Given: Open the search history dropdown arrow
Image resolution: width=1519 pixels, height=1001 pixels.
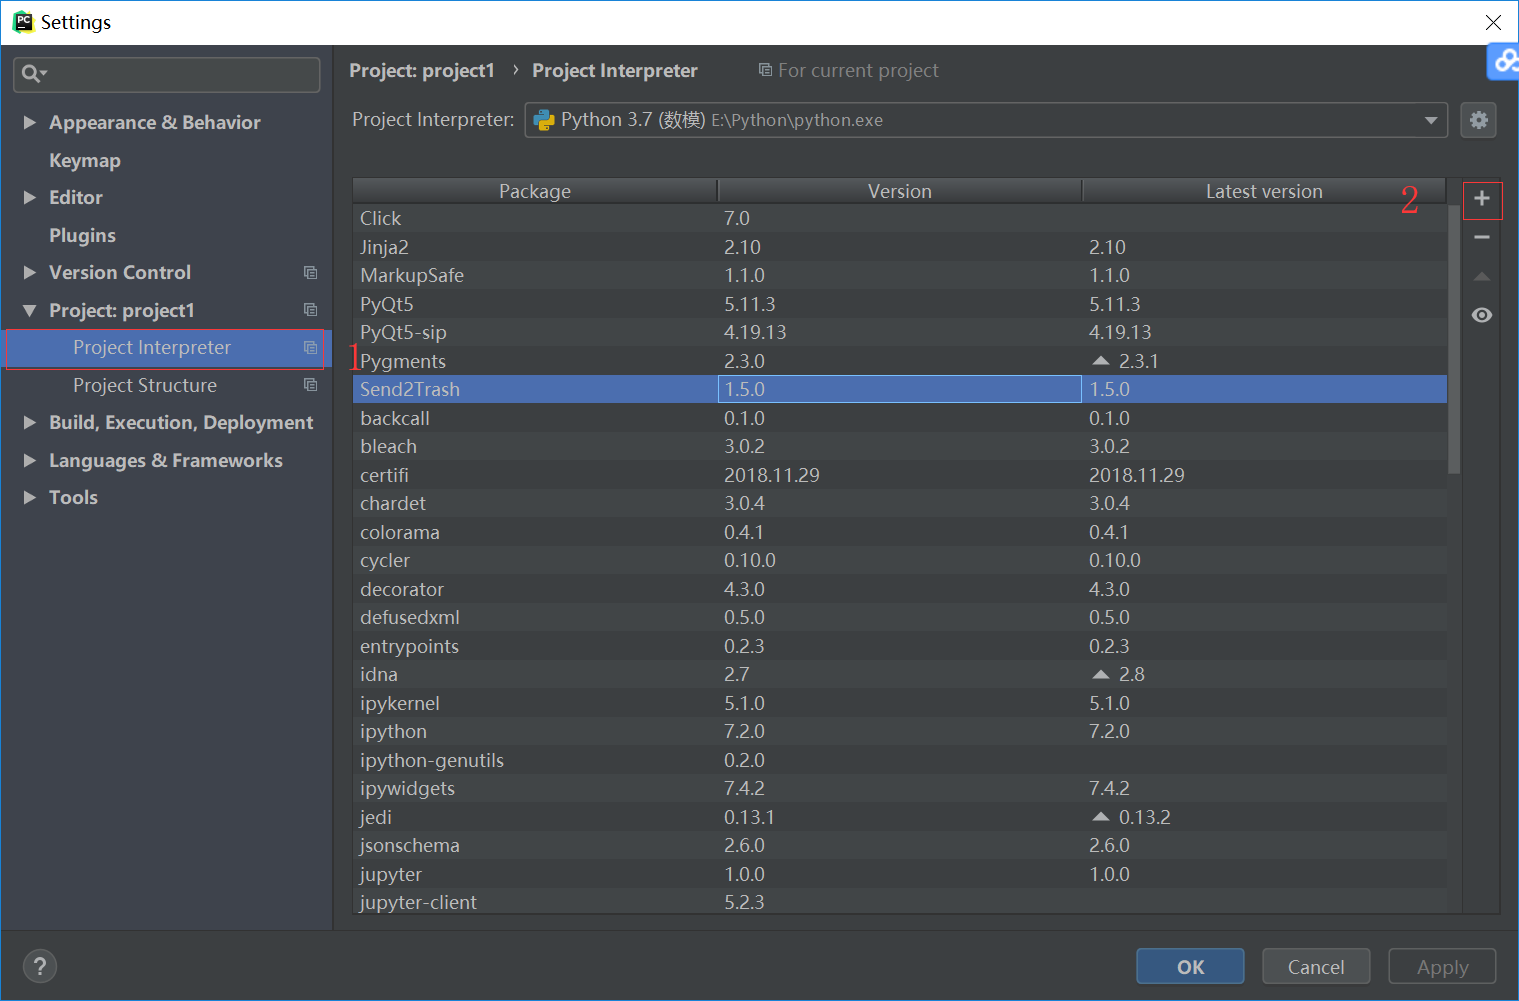Looking at the screenshot, I should coord(44,73).
